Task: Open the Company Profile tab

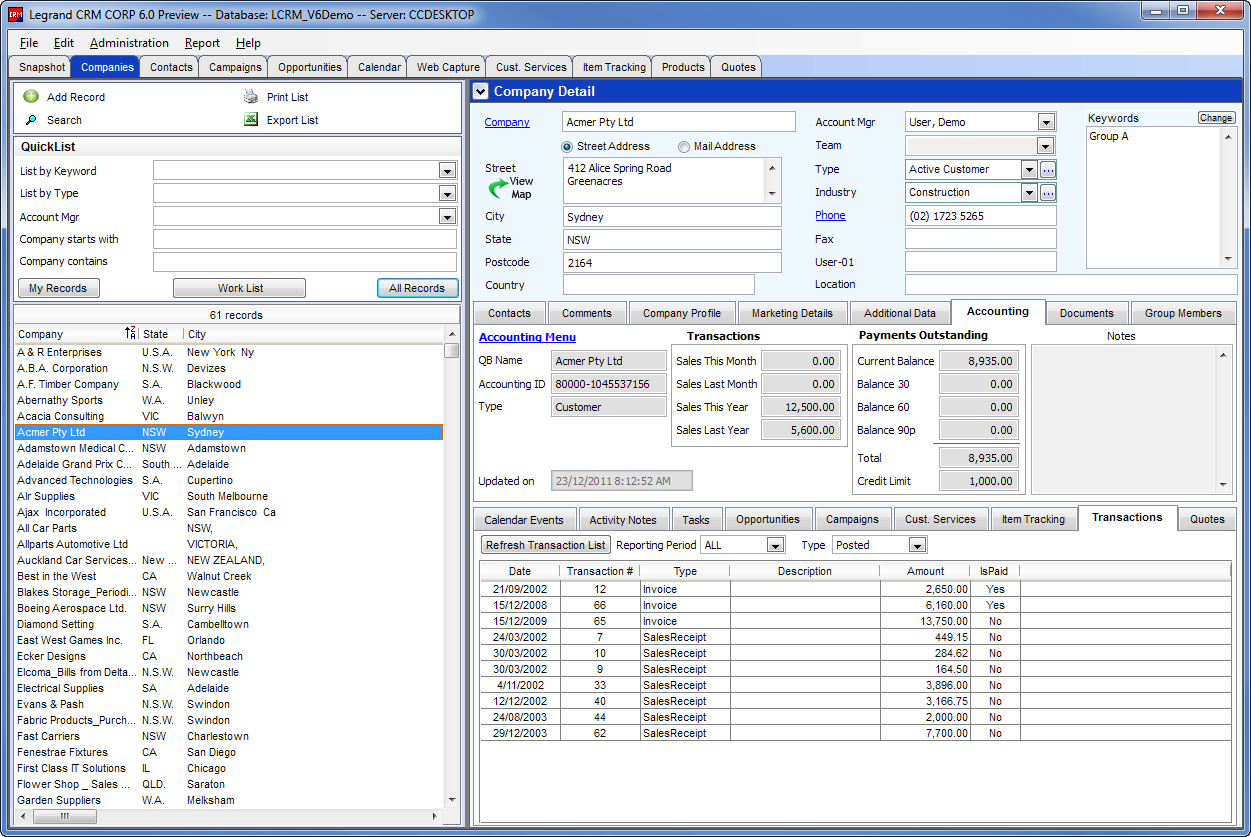Action: click(x=682, y=313)
